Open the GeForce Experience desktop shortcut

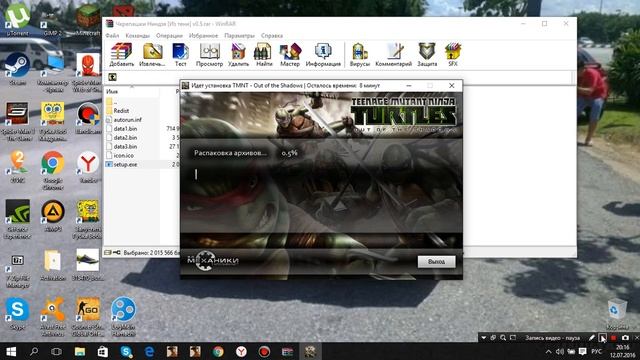point(18,219)
